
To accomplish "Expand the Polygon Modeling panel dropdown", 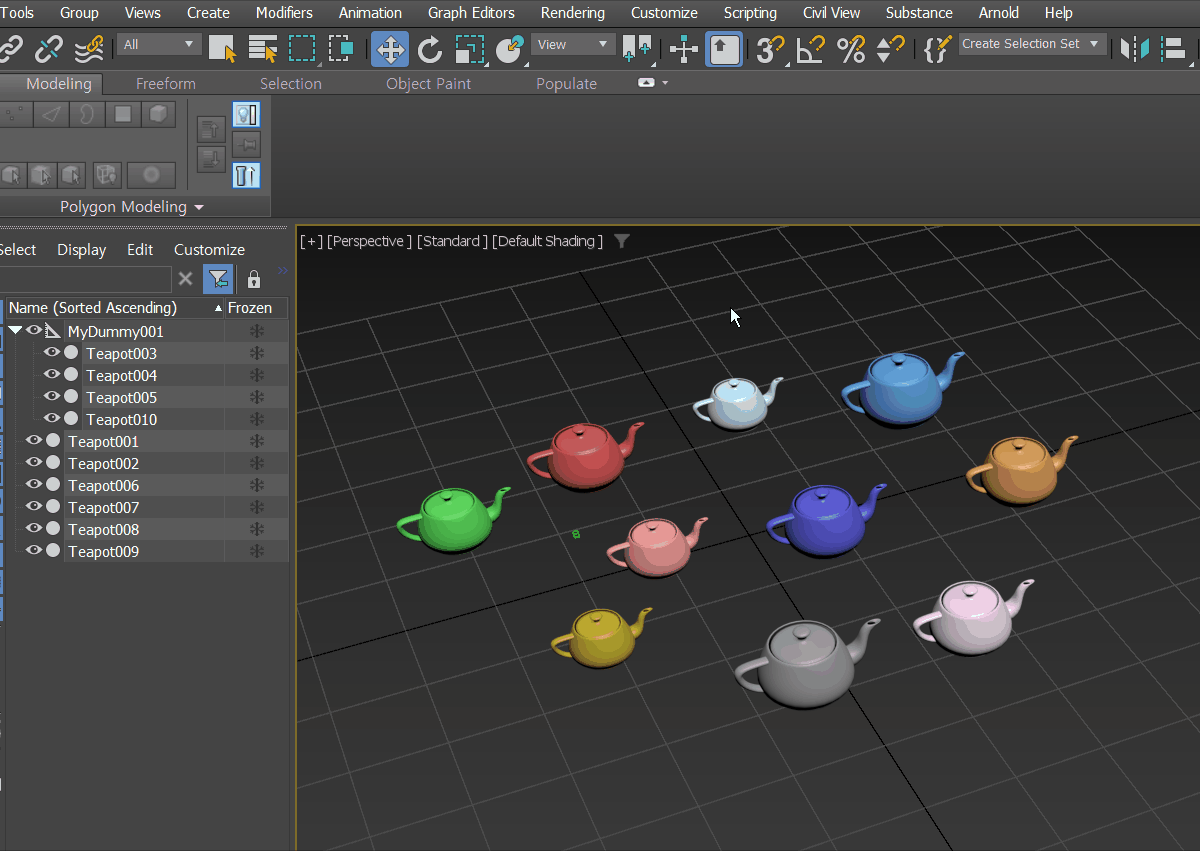I will [199, 207].
